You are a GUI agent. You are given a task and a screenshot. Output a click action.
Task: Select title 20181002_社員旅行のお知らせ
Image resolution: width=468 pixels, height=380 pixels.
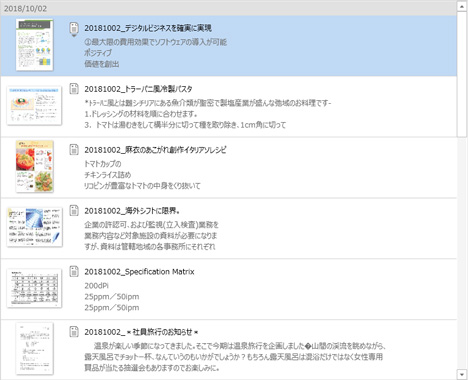pyautogui.click(x=142, y=332)
